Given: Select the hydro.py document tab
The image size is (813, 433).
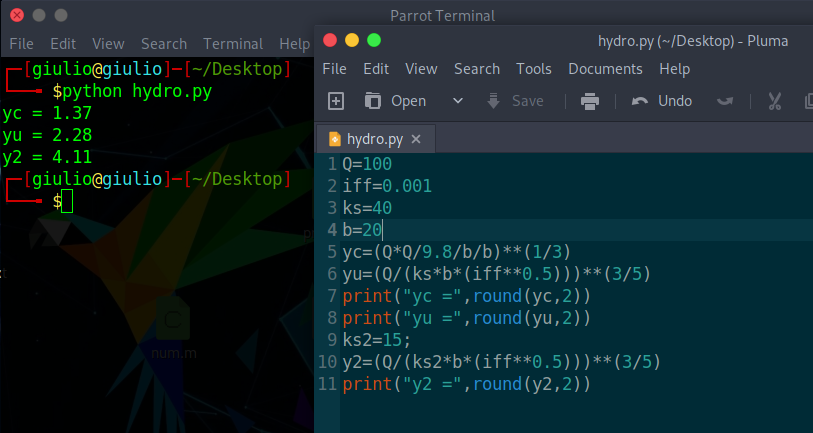Looking at the screenshot, I should (375, 139).
